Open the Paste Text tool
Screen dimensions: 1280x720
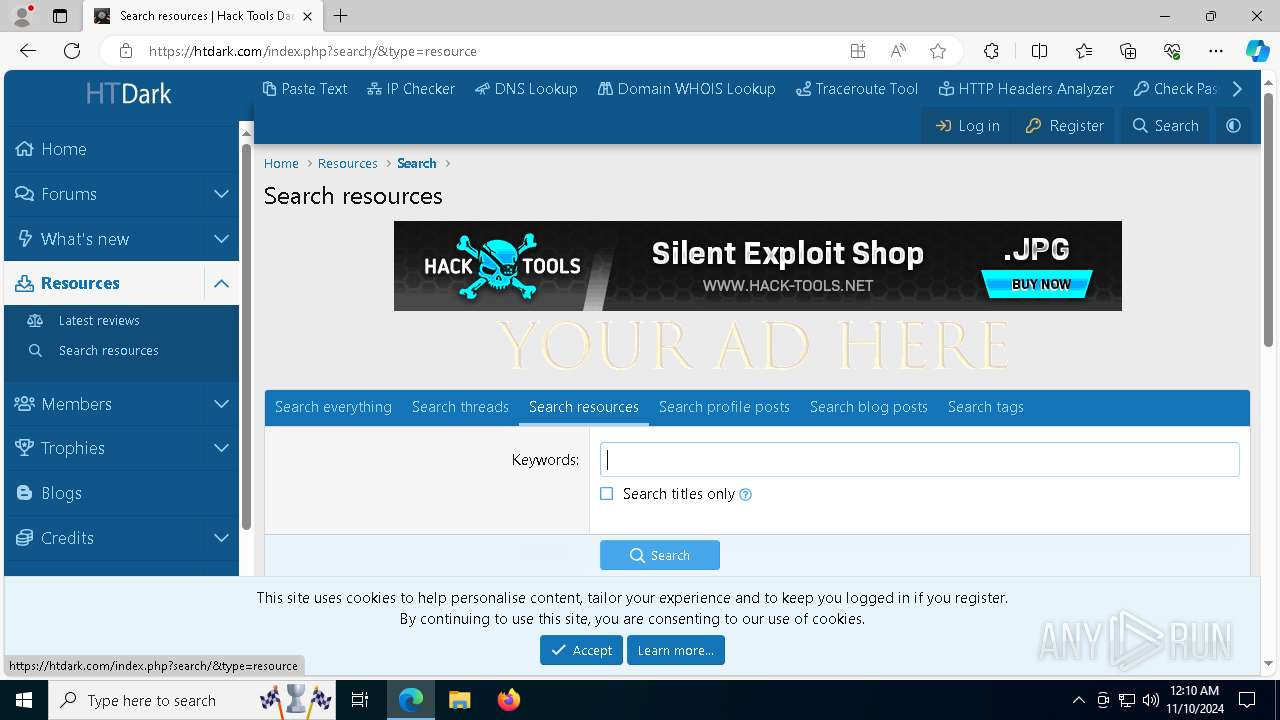[x=305, y=88]
